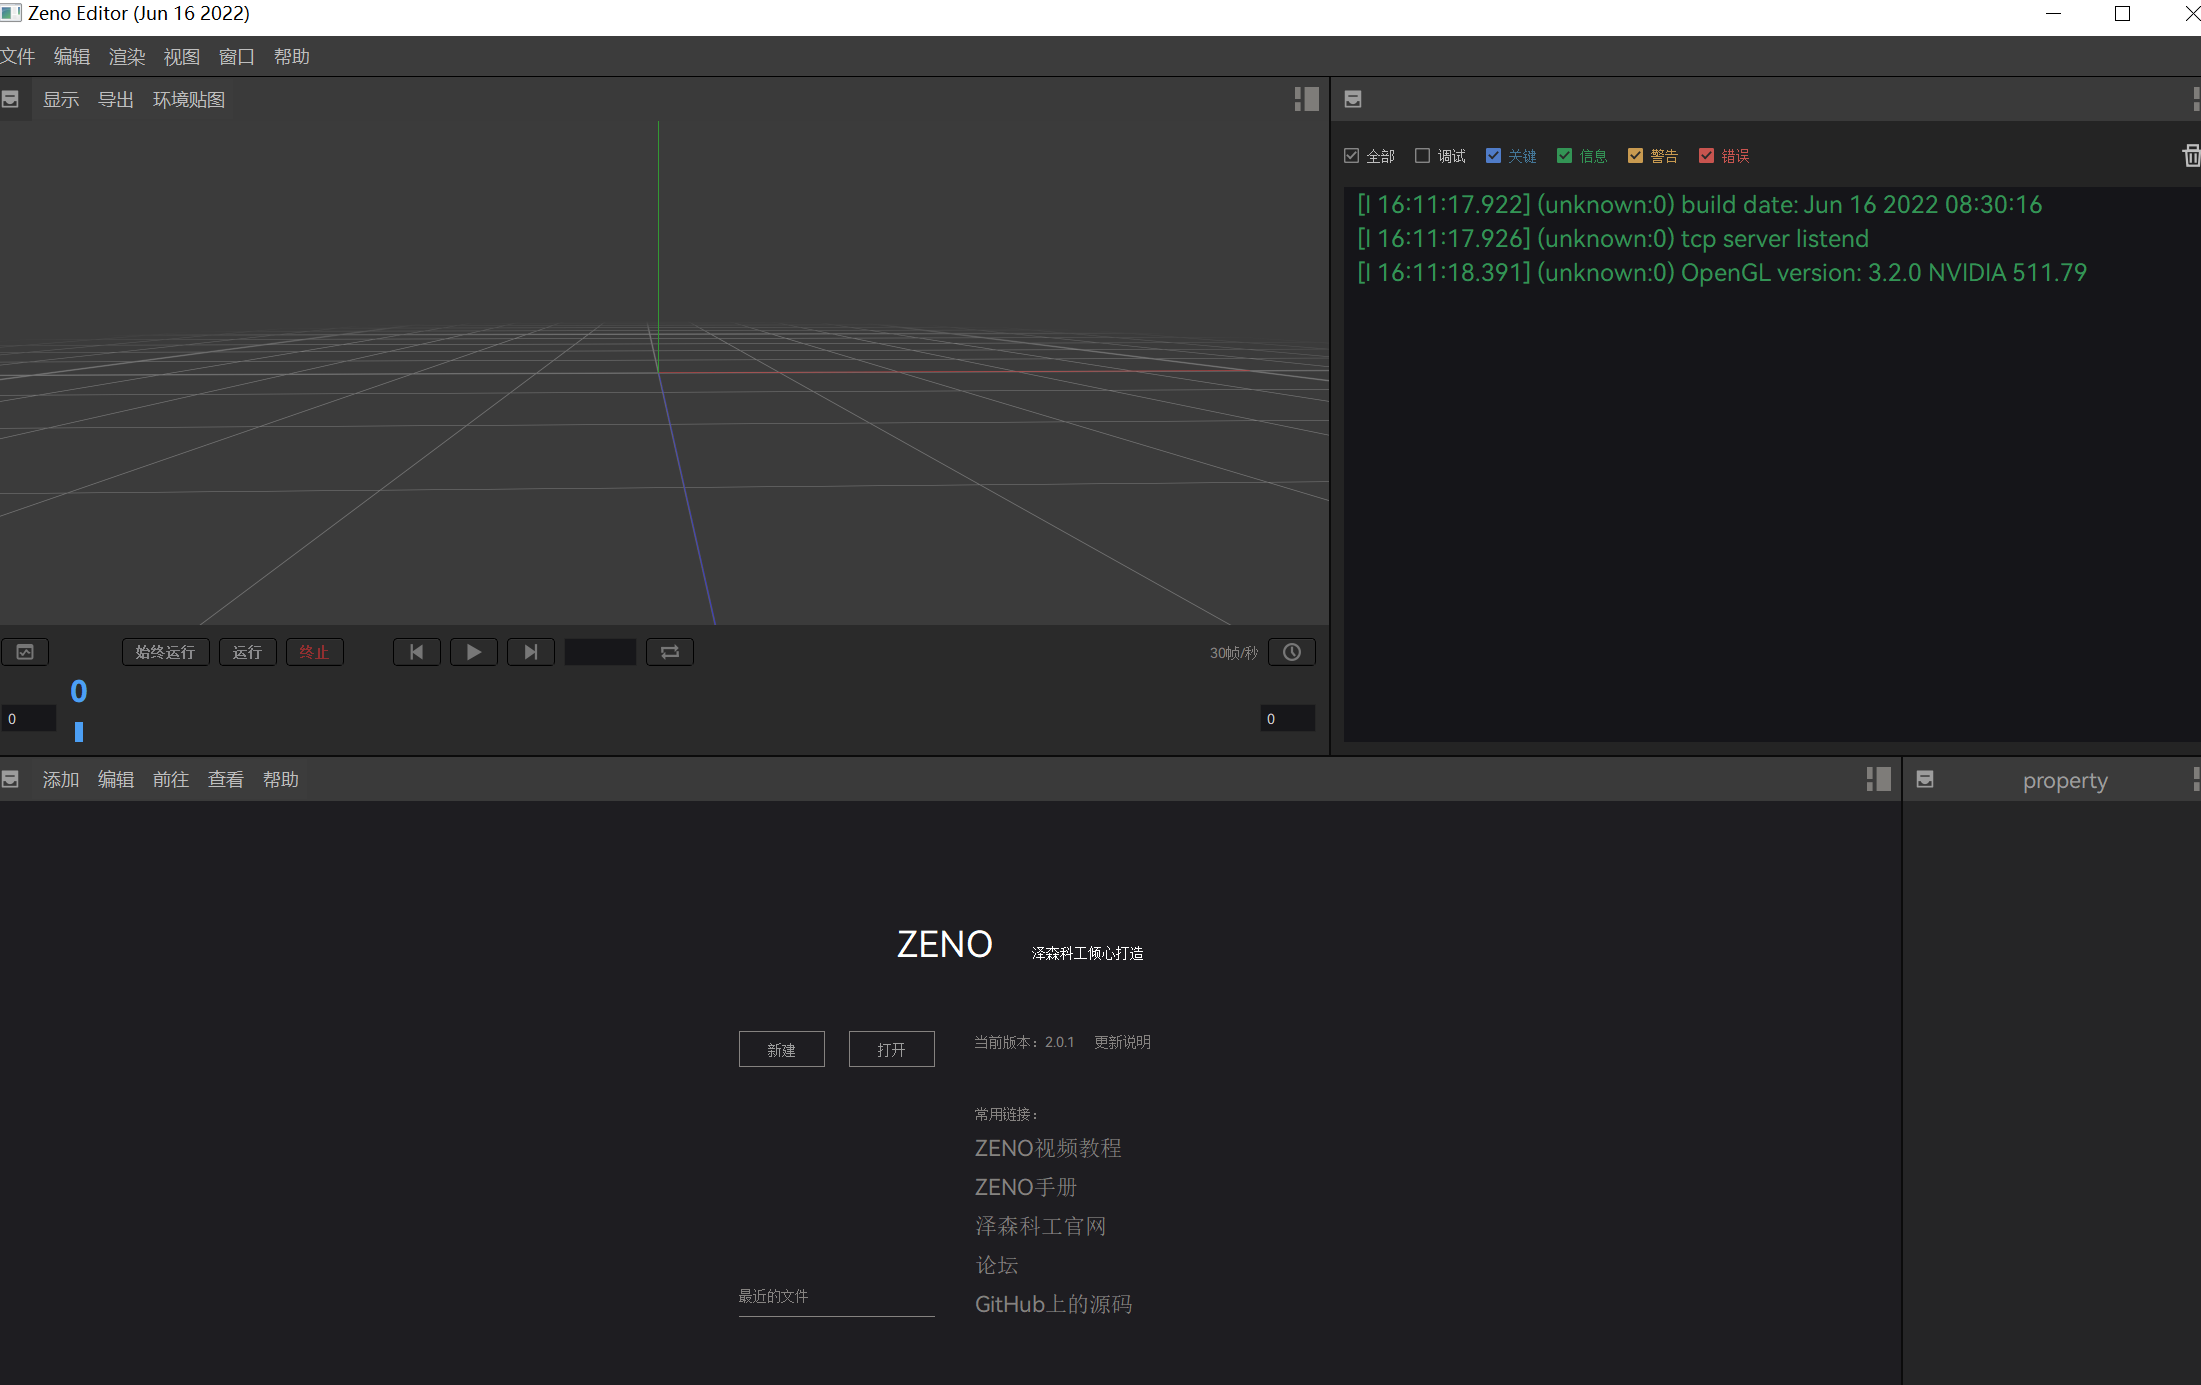The image size is (2201, 1385).
Task: Open the log panel dock dropdown icon
Action: (x=1353, y=99)
